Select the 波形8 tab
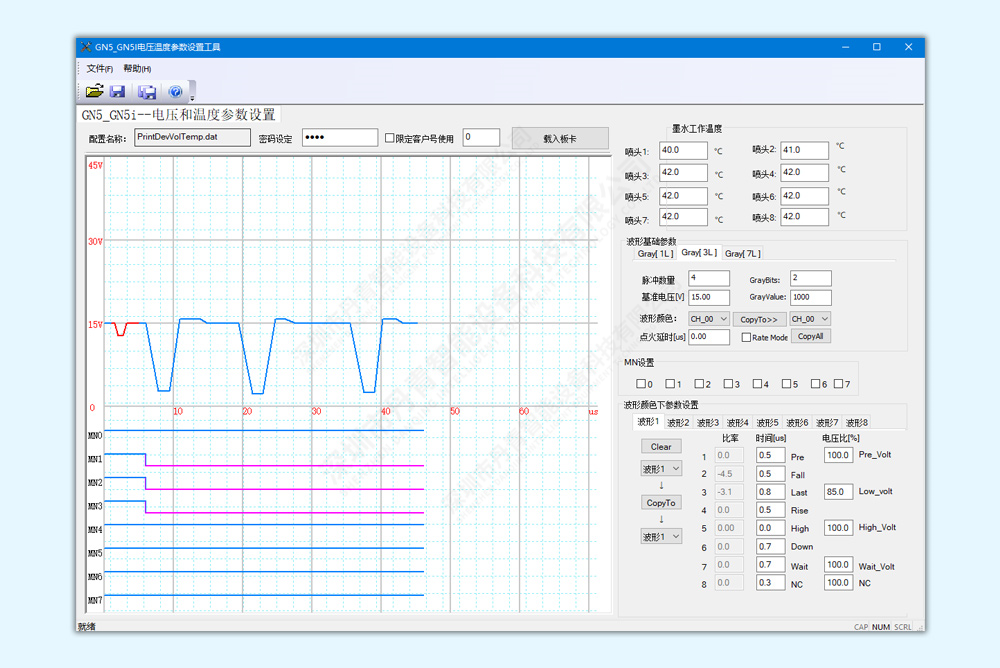The height and width of the screenshot is (668, 1000). (x=857, y=422)
